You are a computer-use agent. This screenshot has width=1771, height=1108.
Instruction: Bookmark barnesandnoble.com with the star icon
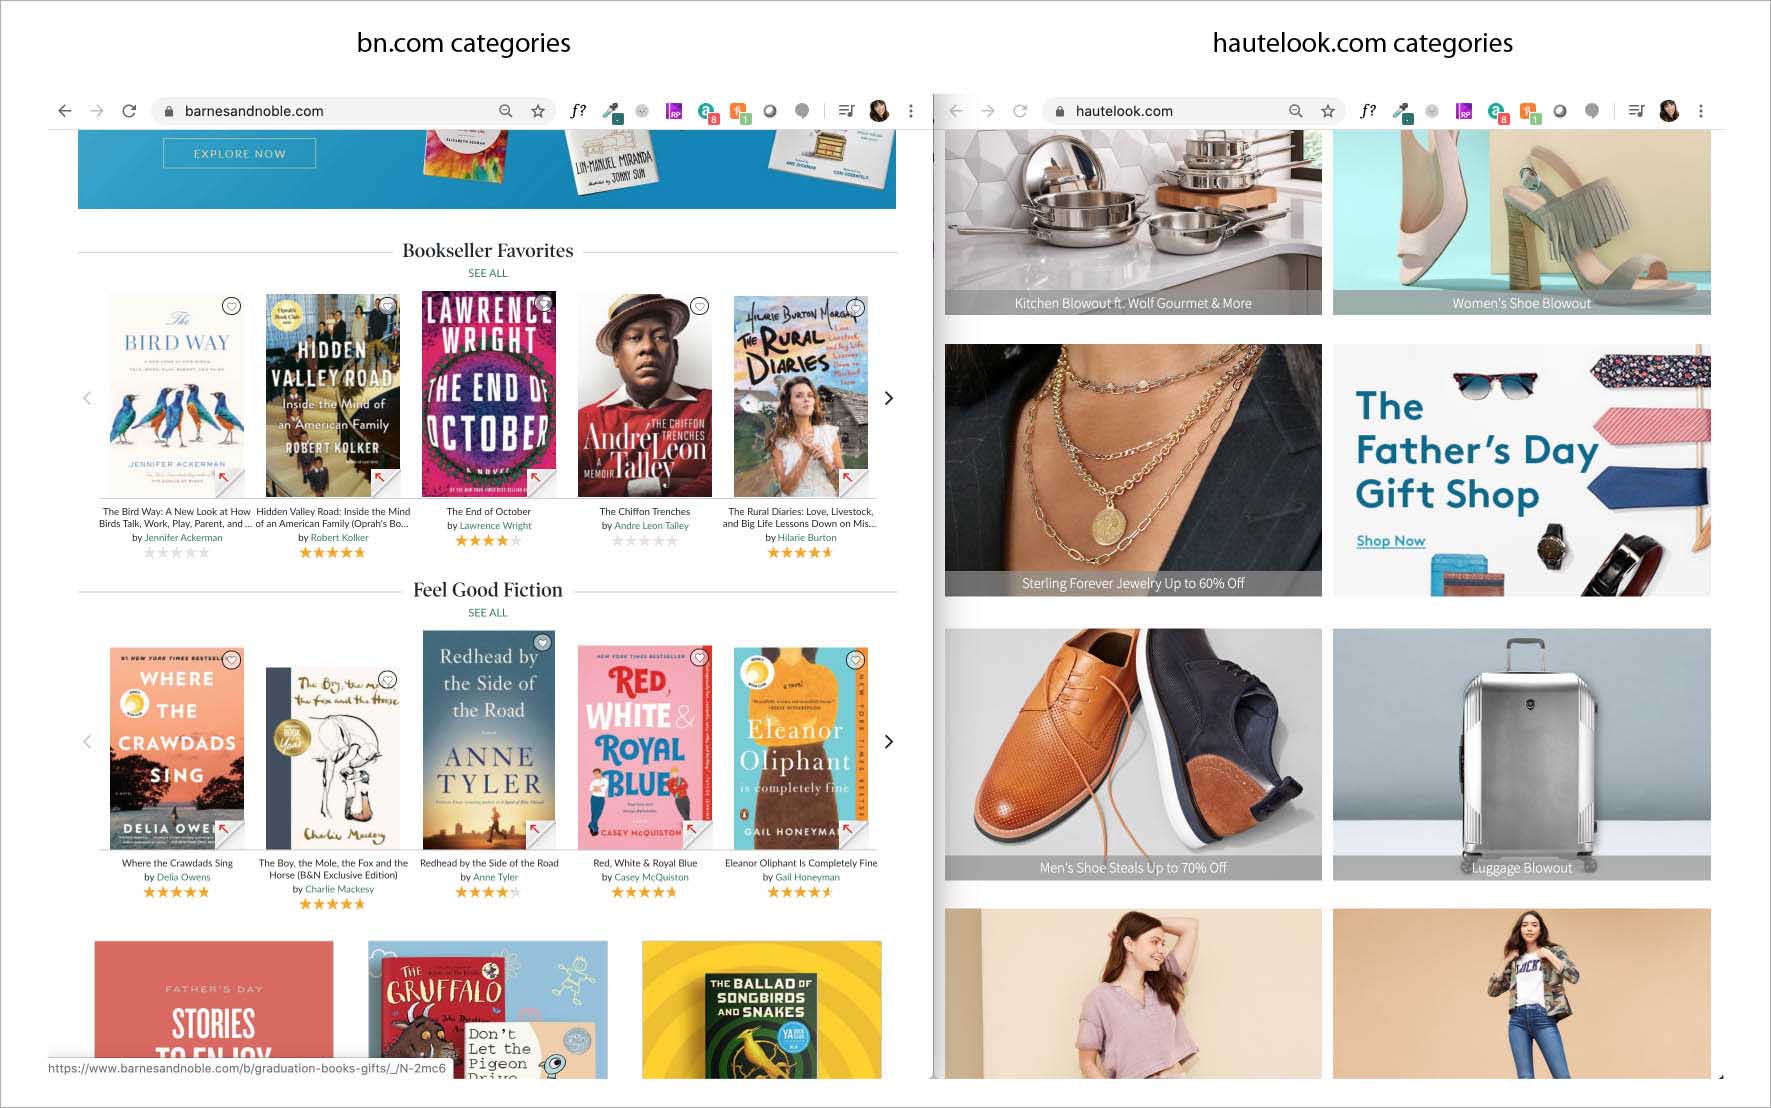(x=538, y=111)
